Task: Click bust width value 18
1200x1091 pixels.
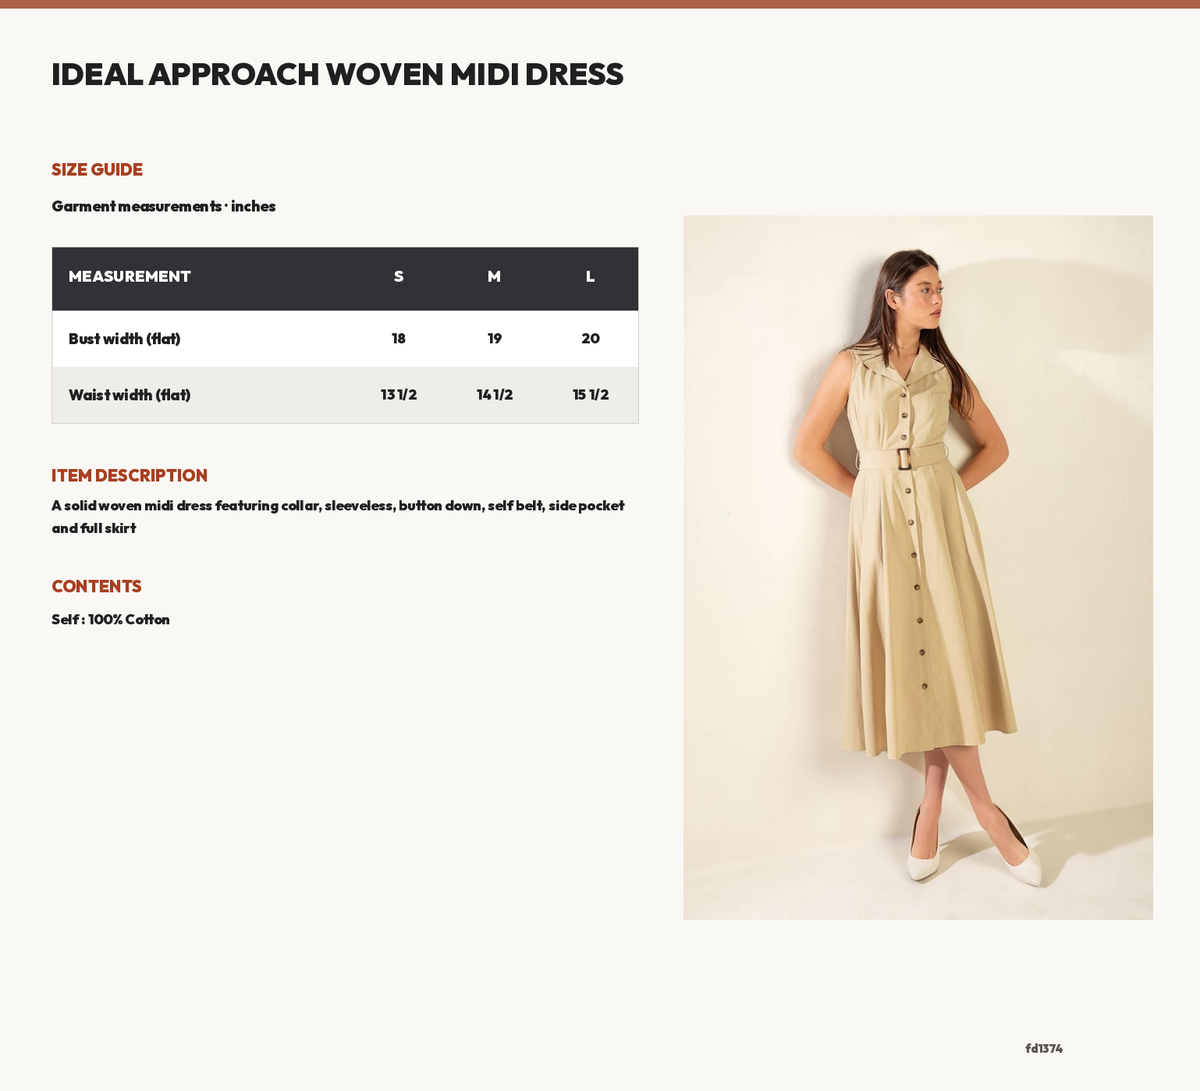Action: (398, 339)
